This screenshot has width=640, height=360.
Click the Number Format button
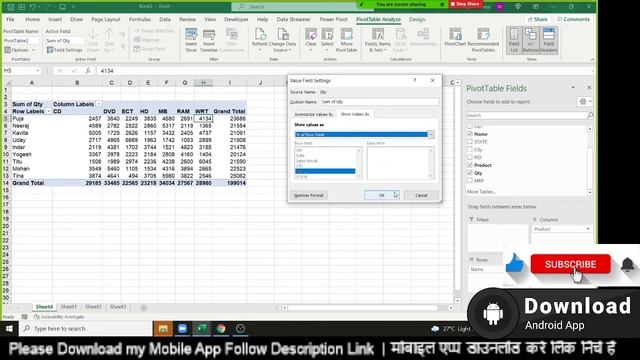point(309,195)
